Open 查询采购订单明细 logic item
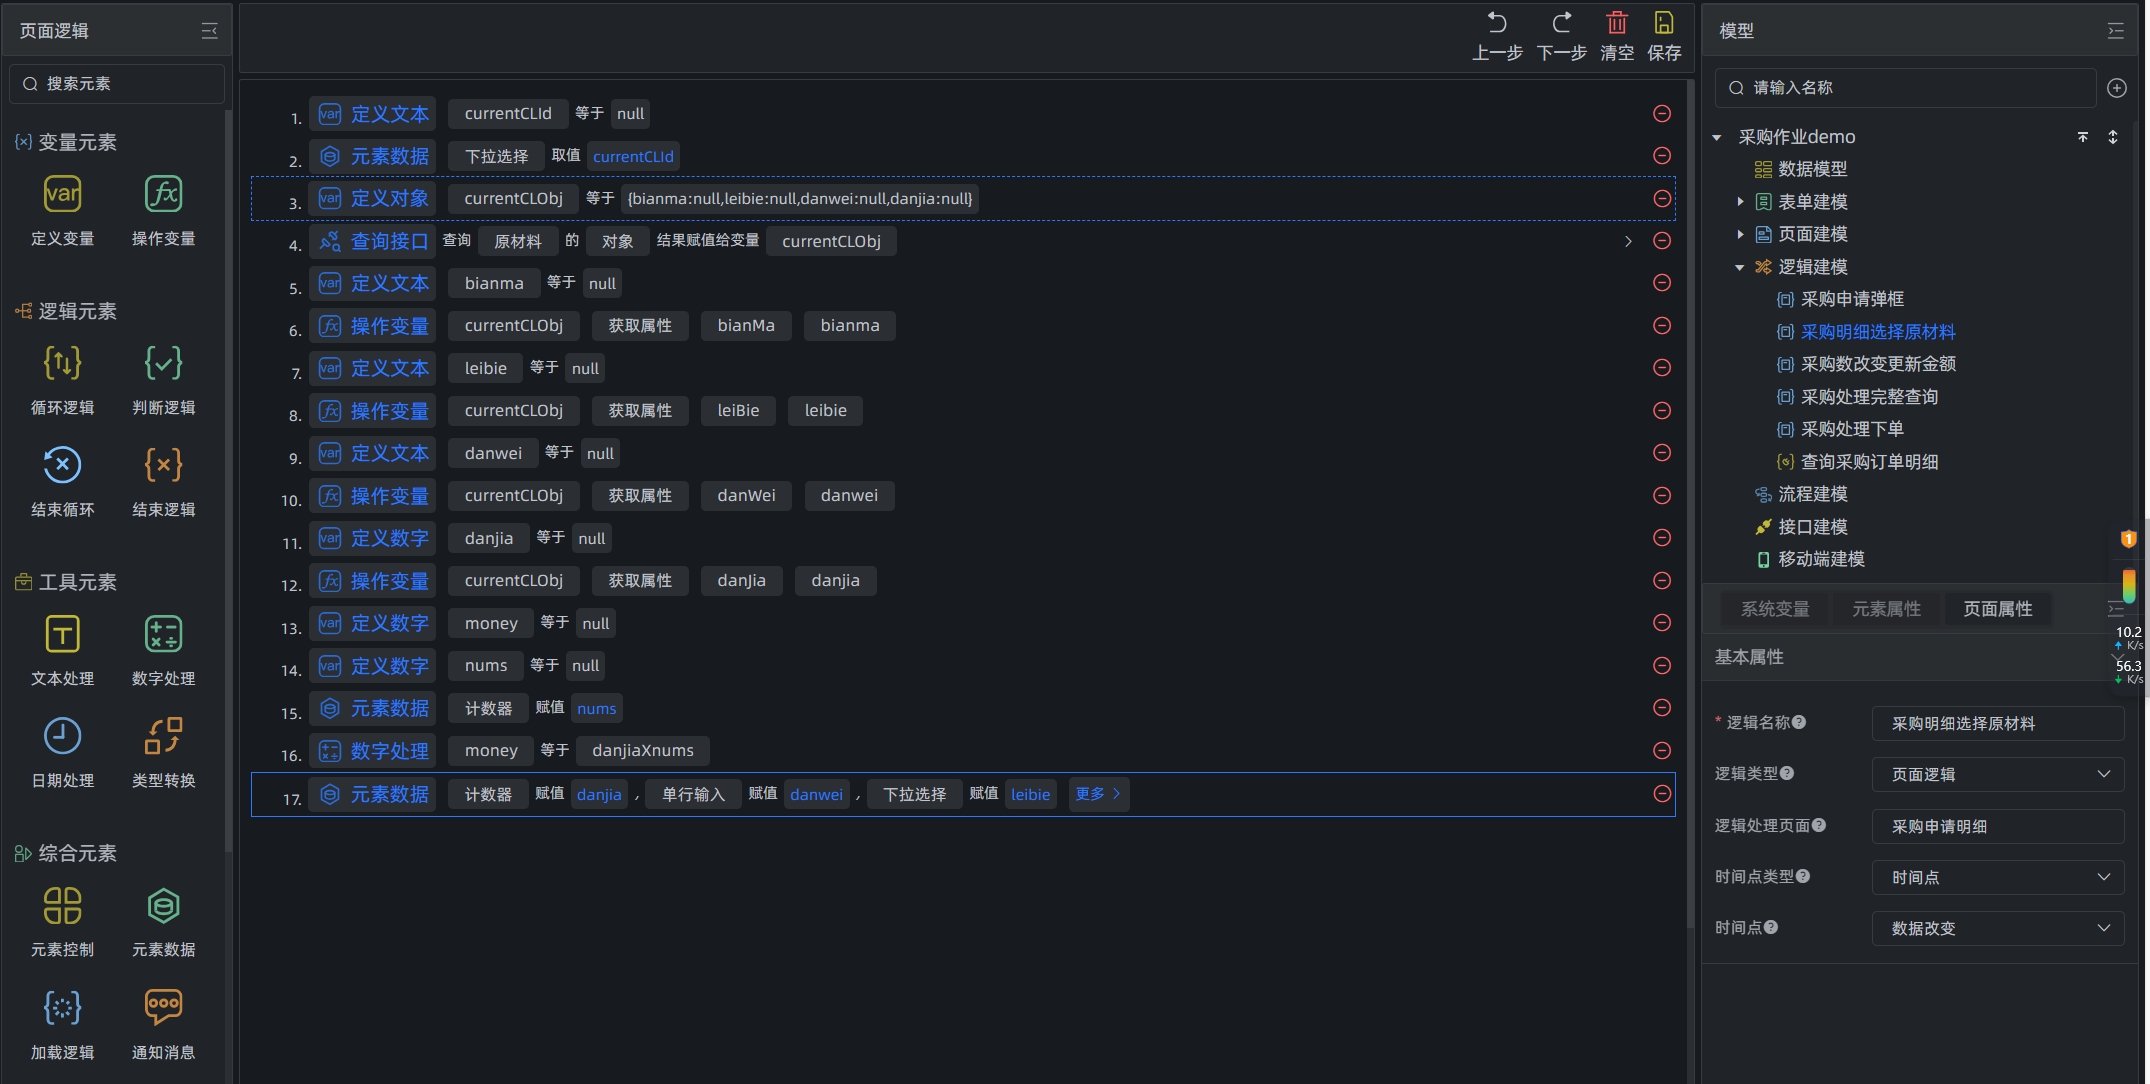 click(1869, 462)
